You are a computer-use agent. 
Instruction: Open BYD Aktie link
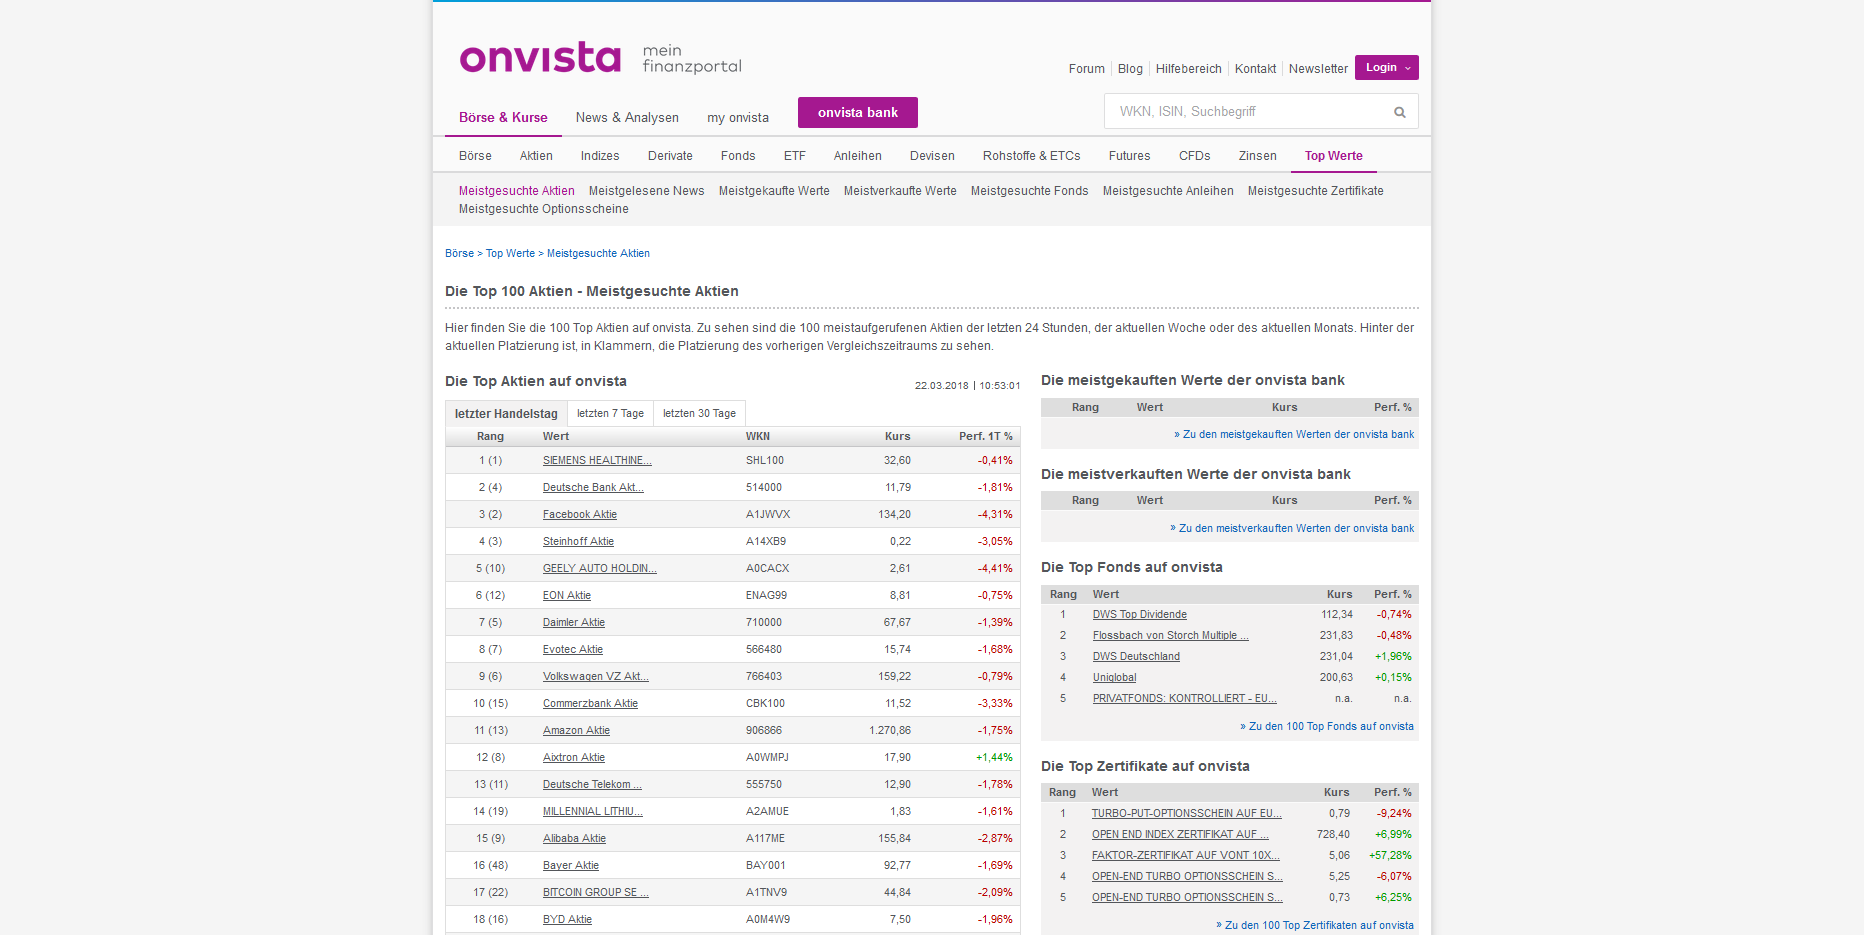[567, 920]
